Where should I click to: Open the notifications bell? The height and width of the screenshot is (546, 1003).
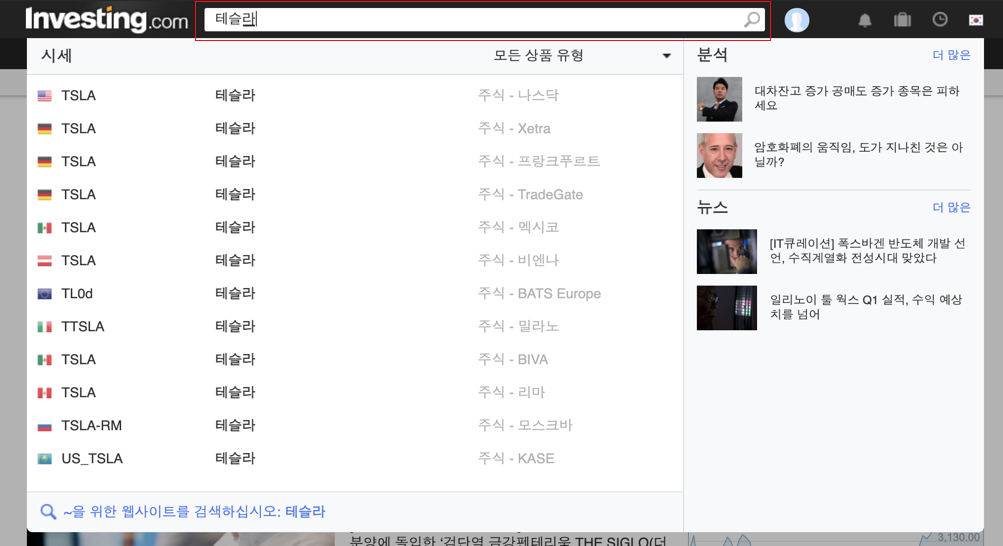(x=865, y=20)
